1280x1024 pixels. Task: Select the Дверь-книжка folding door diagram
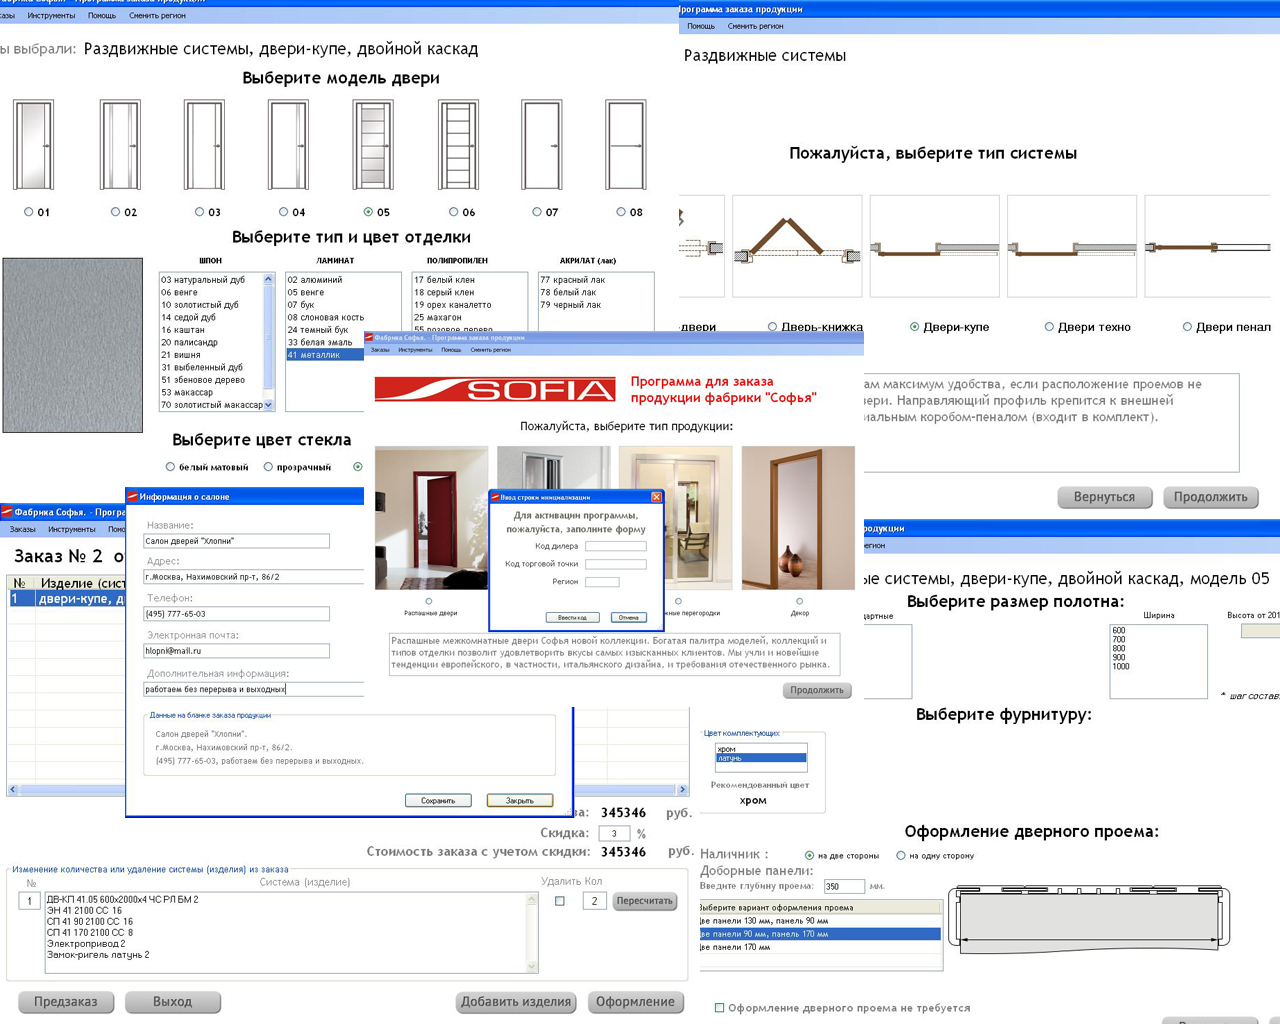pos(797,246)
